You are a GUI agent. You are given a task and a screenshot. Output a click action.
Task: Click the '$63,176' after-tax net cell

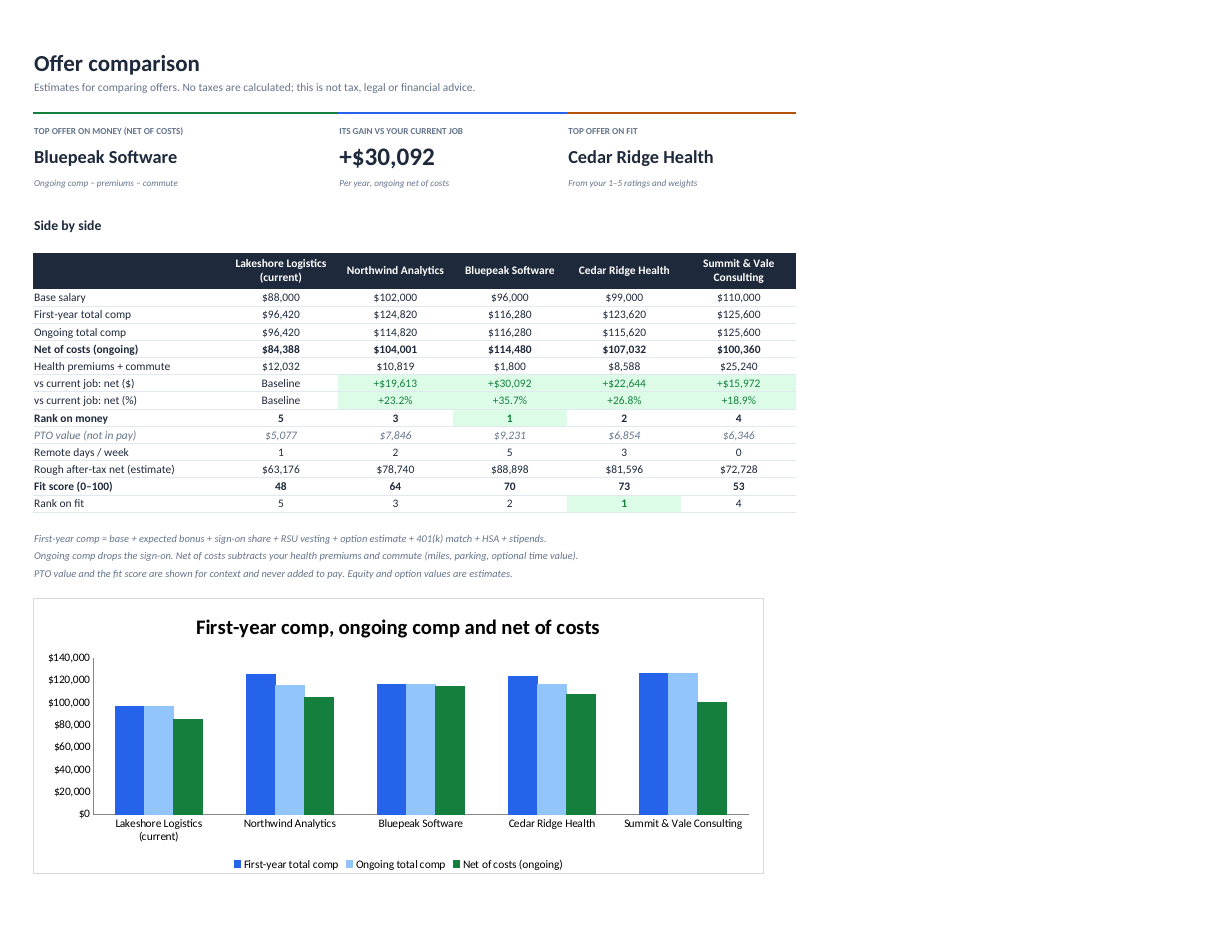[x=281, y=469]
